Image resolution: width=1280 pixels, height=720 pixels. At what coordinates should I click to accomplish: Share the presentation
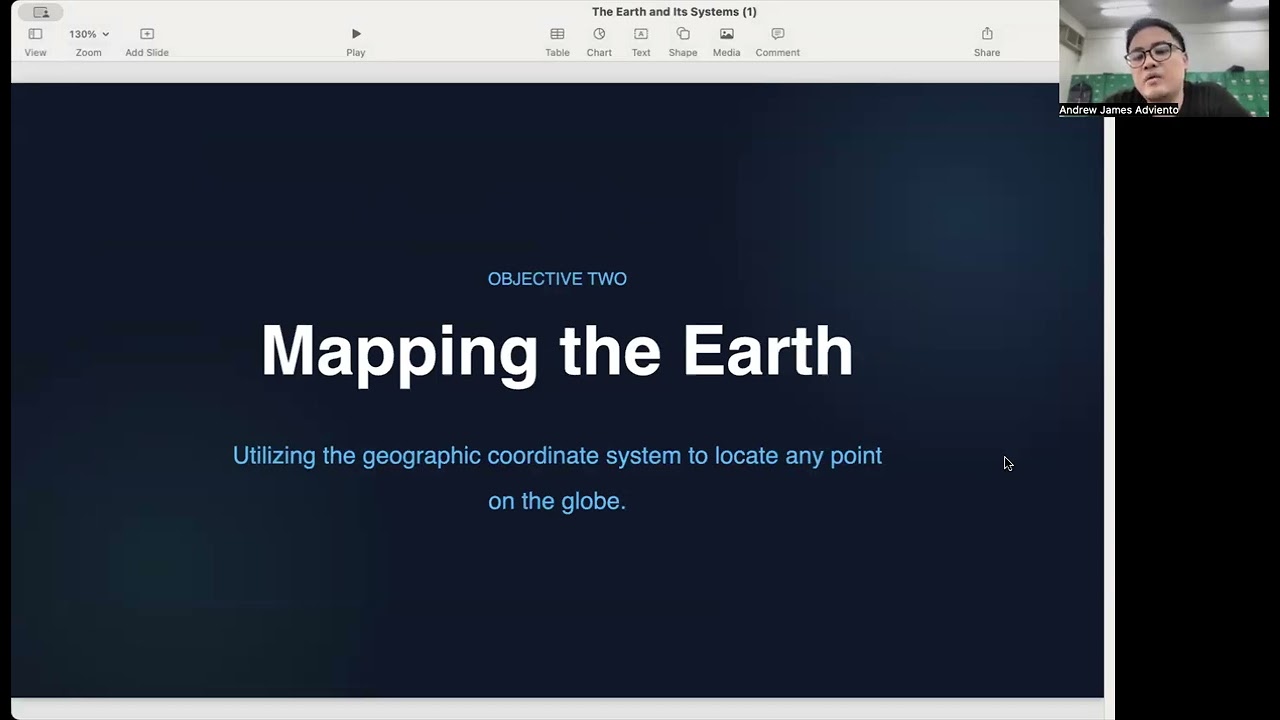coord(987,41)
